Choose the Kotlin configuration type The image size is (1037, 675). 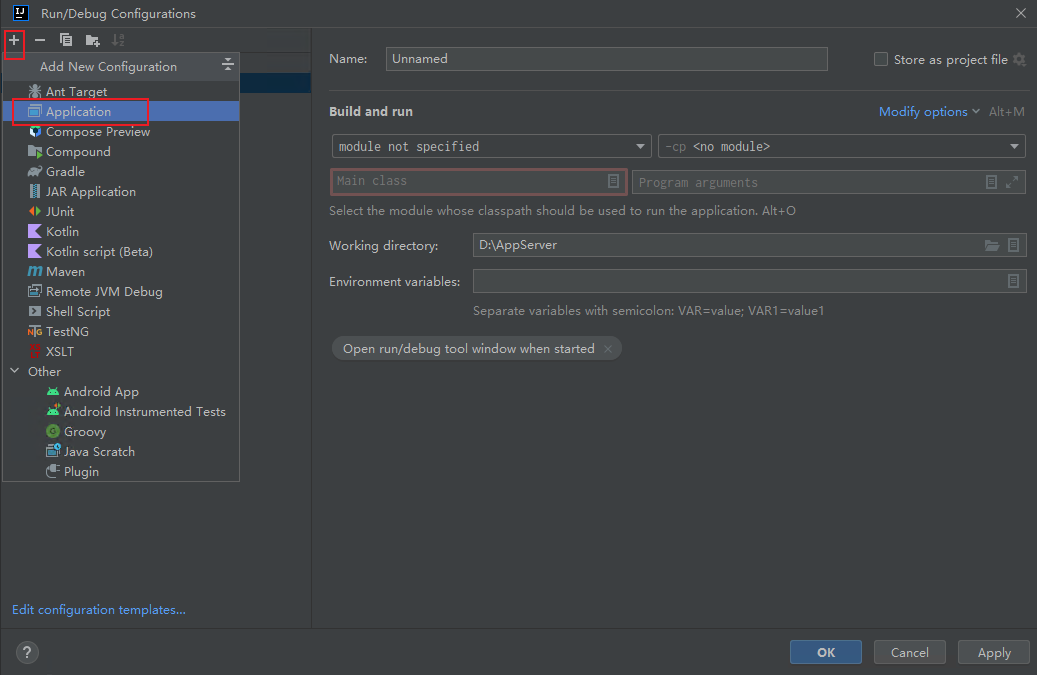tap(121, 231)
